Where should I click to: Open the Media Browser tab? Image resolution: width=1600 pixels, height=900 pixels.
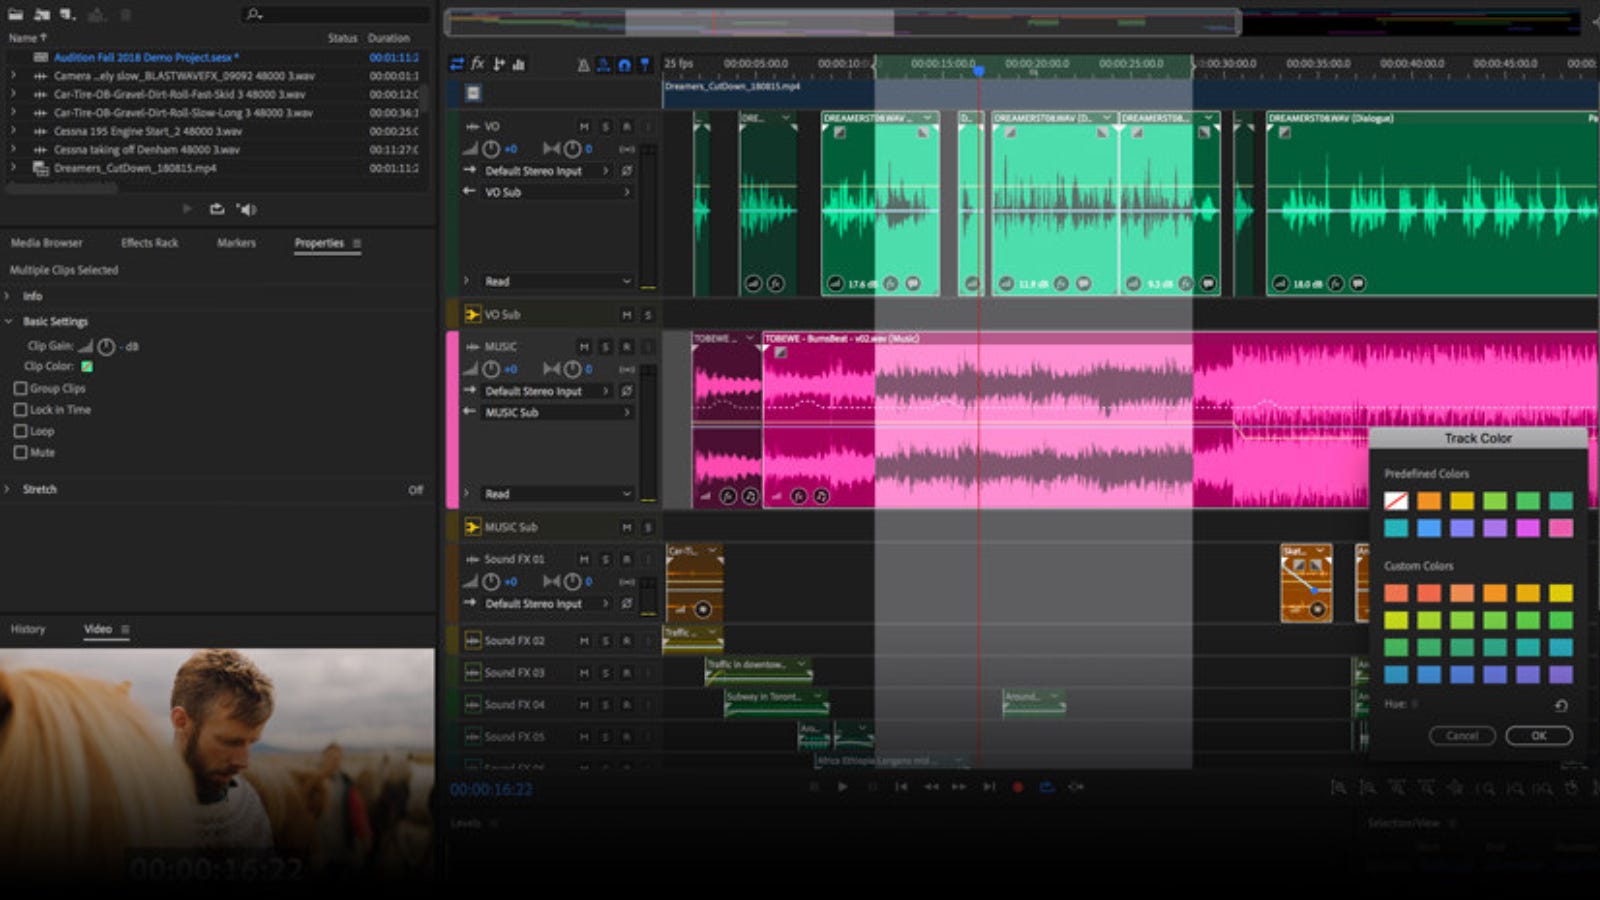46,243
